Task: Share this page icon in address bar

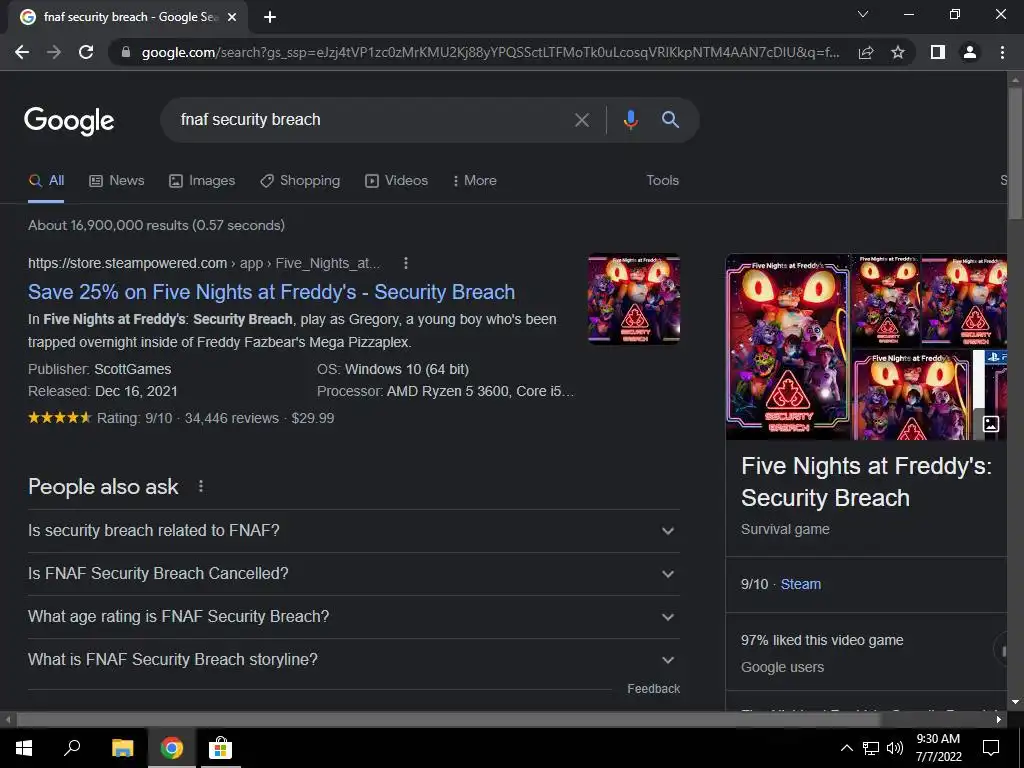Action: click(x=866, y=52)
